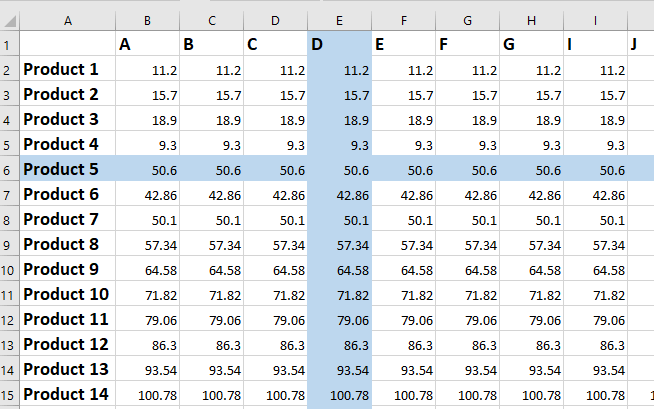This screenshot has width=654, height=409.
Task: Select the cell with heading J
Action: click(640, 44)
